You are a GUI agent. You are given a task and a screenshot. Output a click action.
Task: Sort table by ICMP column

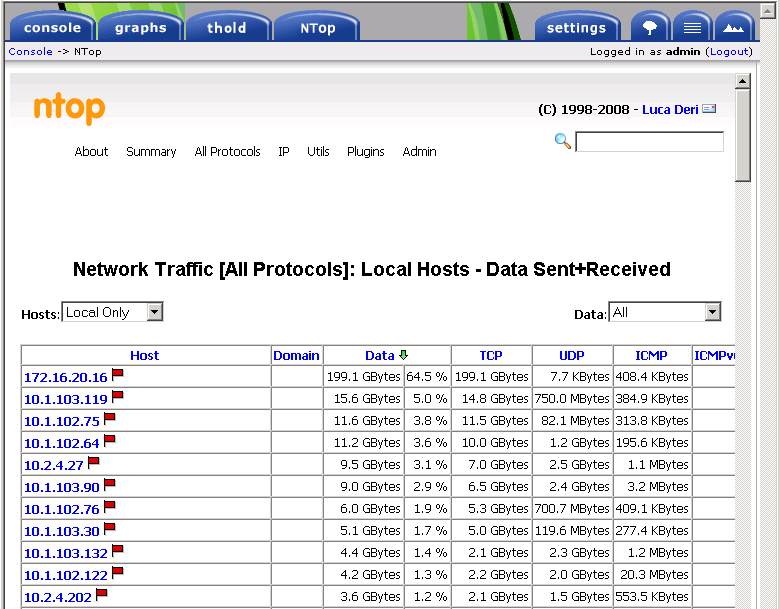651,355
